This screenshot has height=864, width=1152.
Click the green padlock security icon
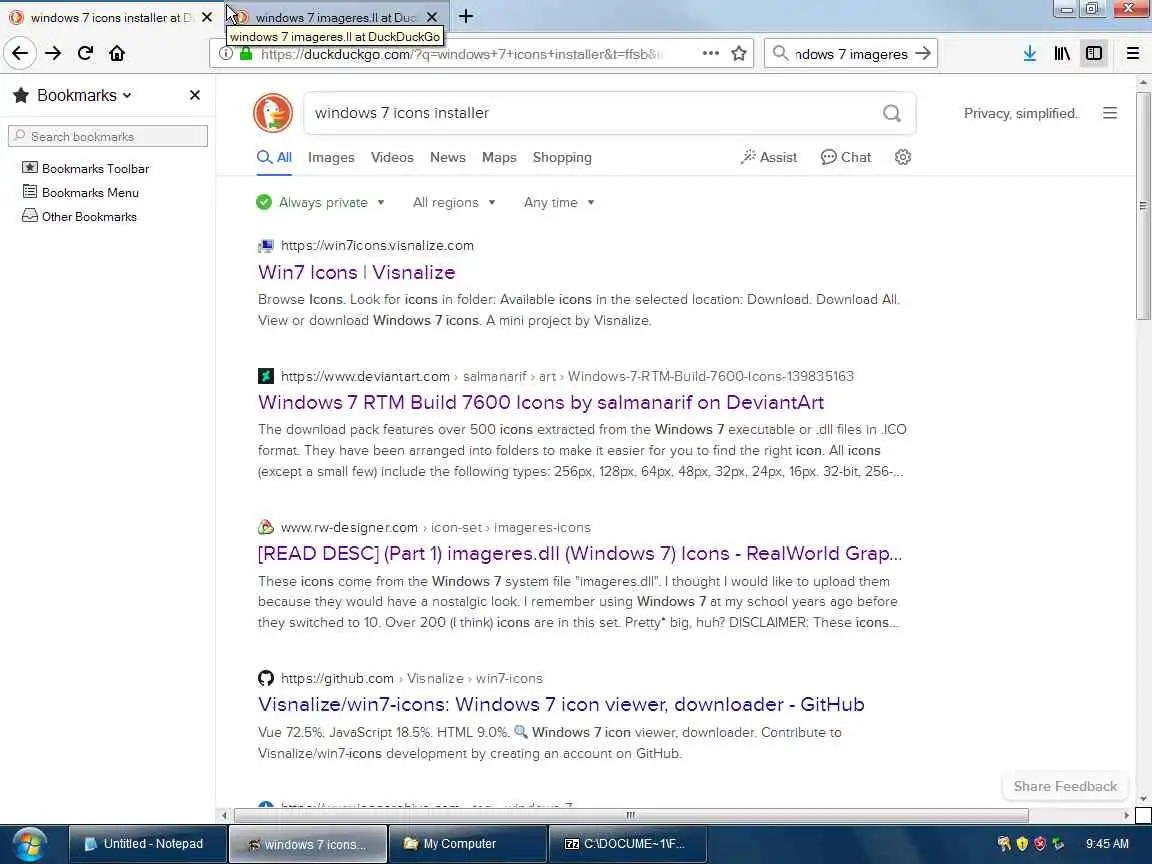(246, 54)
